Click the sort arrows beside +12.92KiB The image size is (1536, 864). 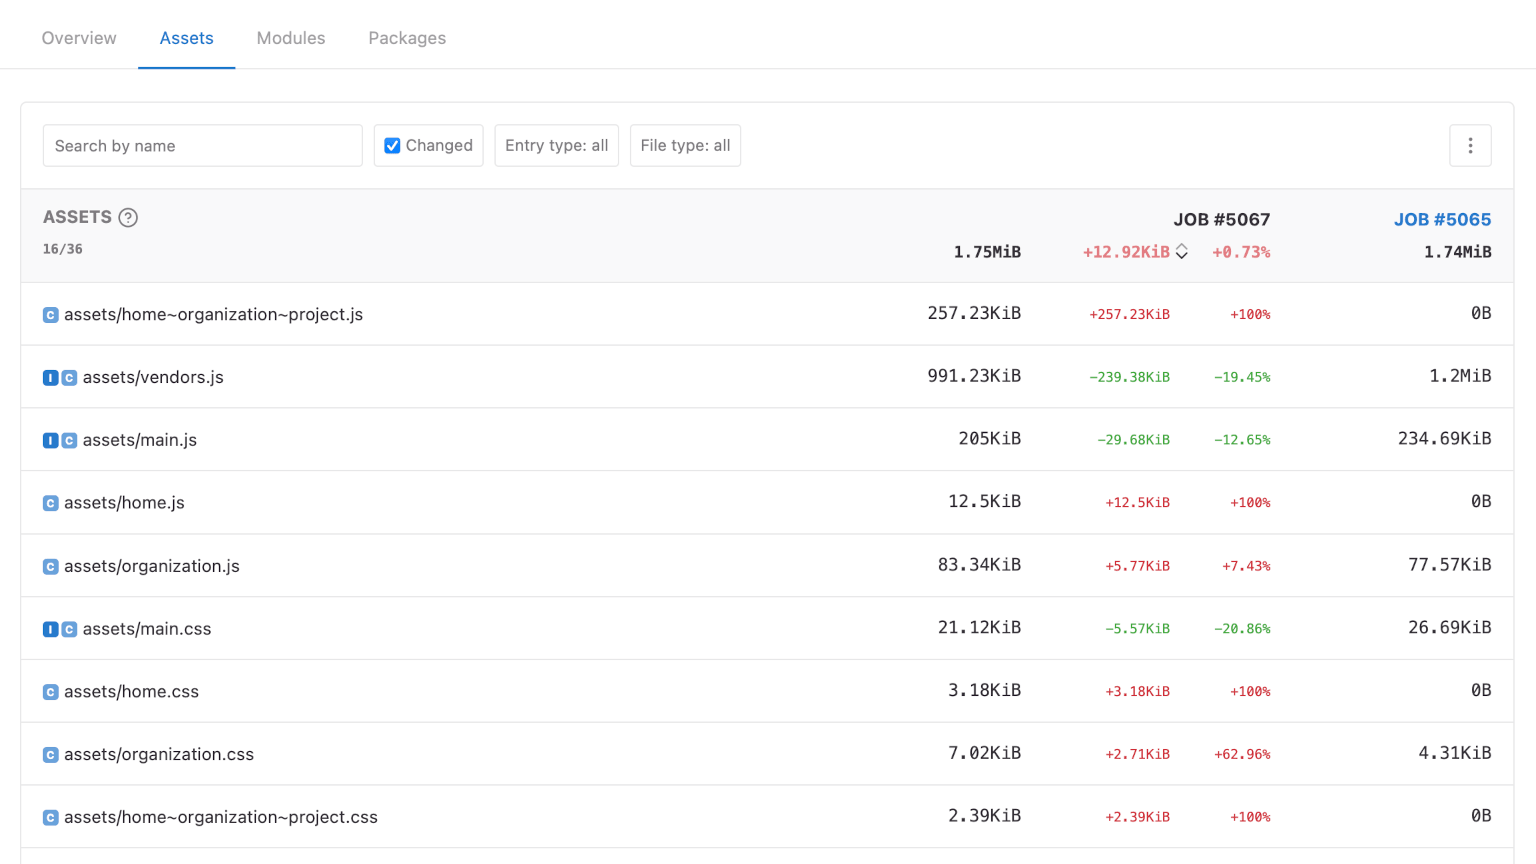click(x=1182, y=252)
